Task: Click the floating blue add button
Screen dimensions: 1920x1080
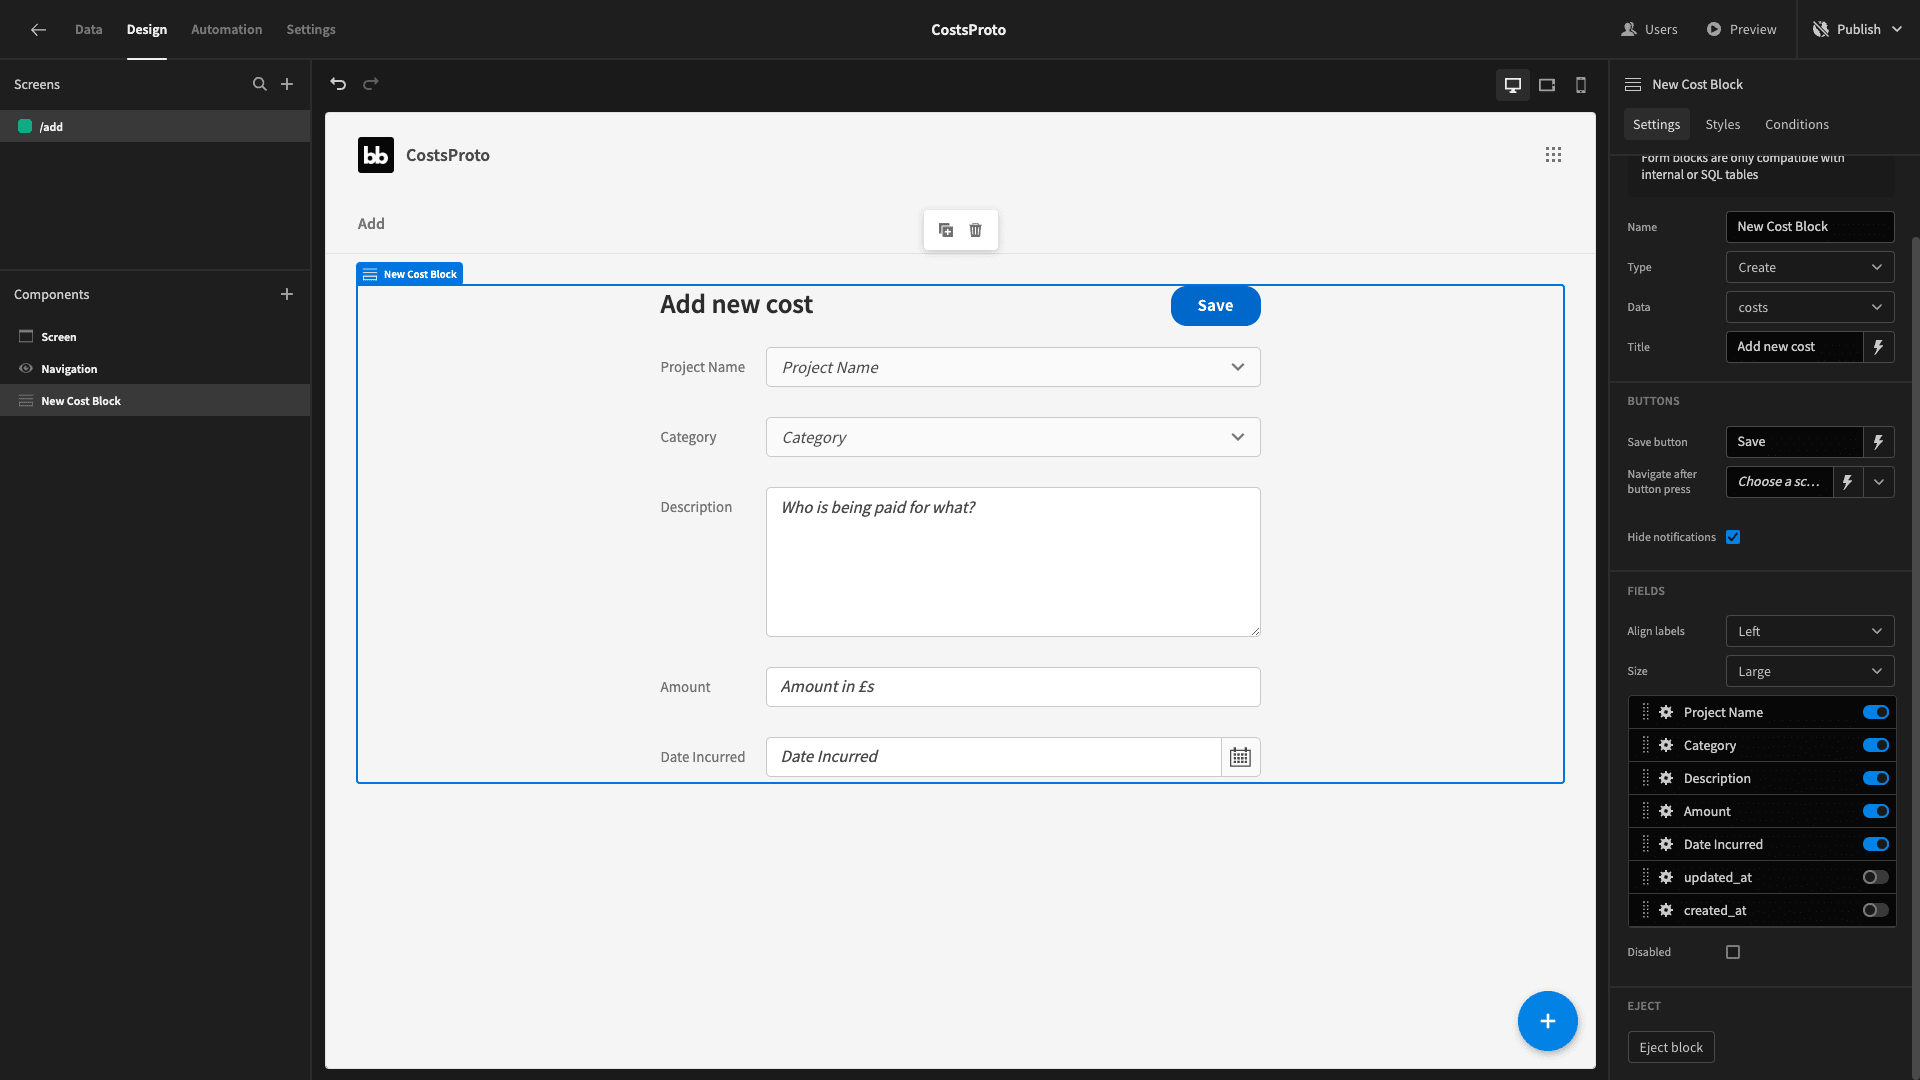Action: click(x=1547, y=1021)
